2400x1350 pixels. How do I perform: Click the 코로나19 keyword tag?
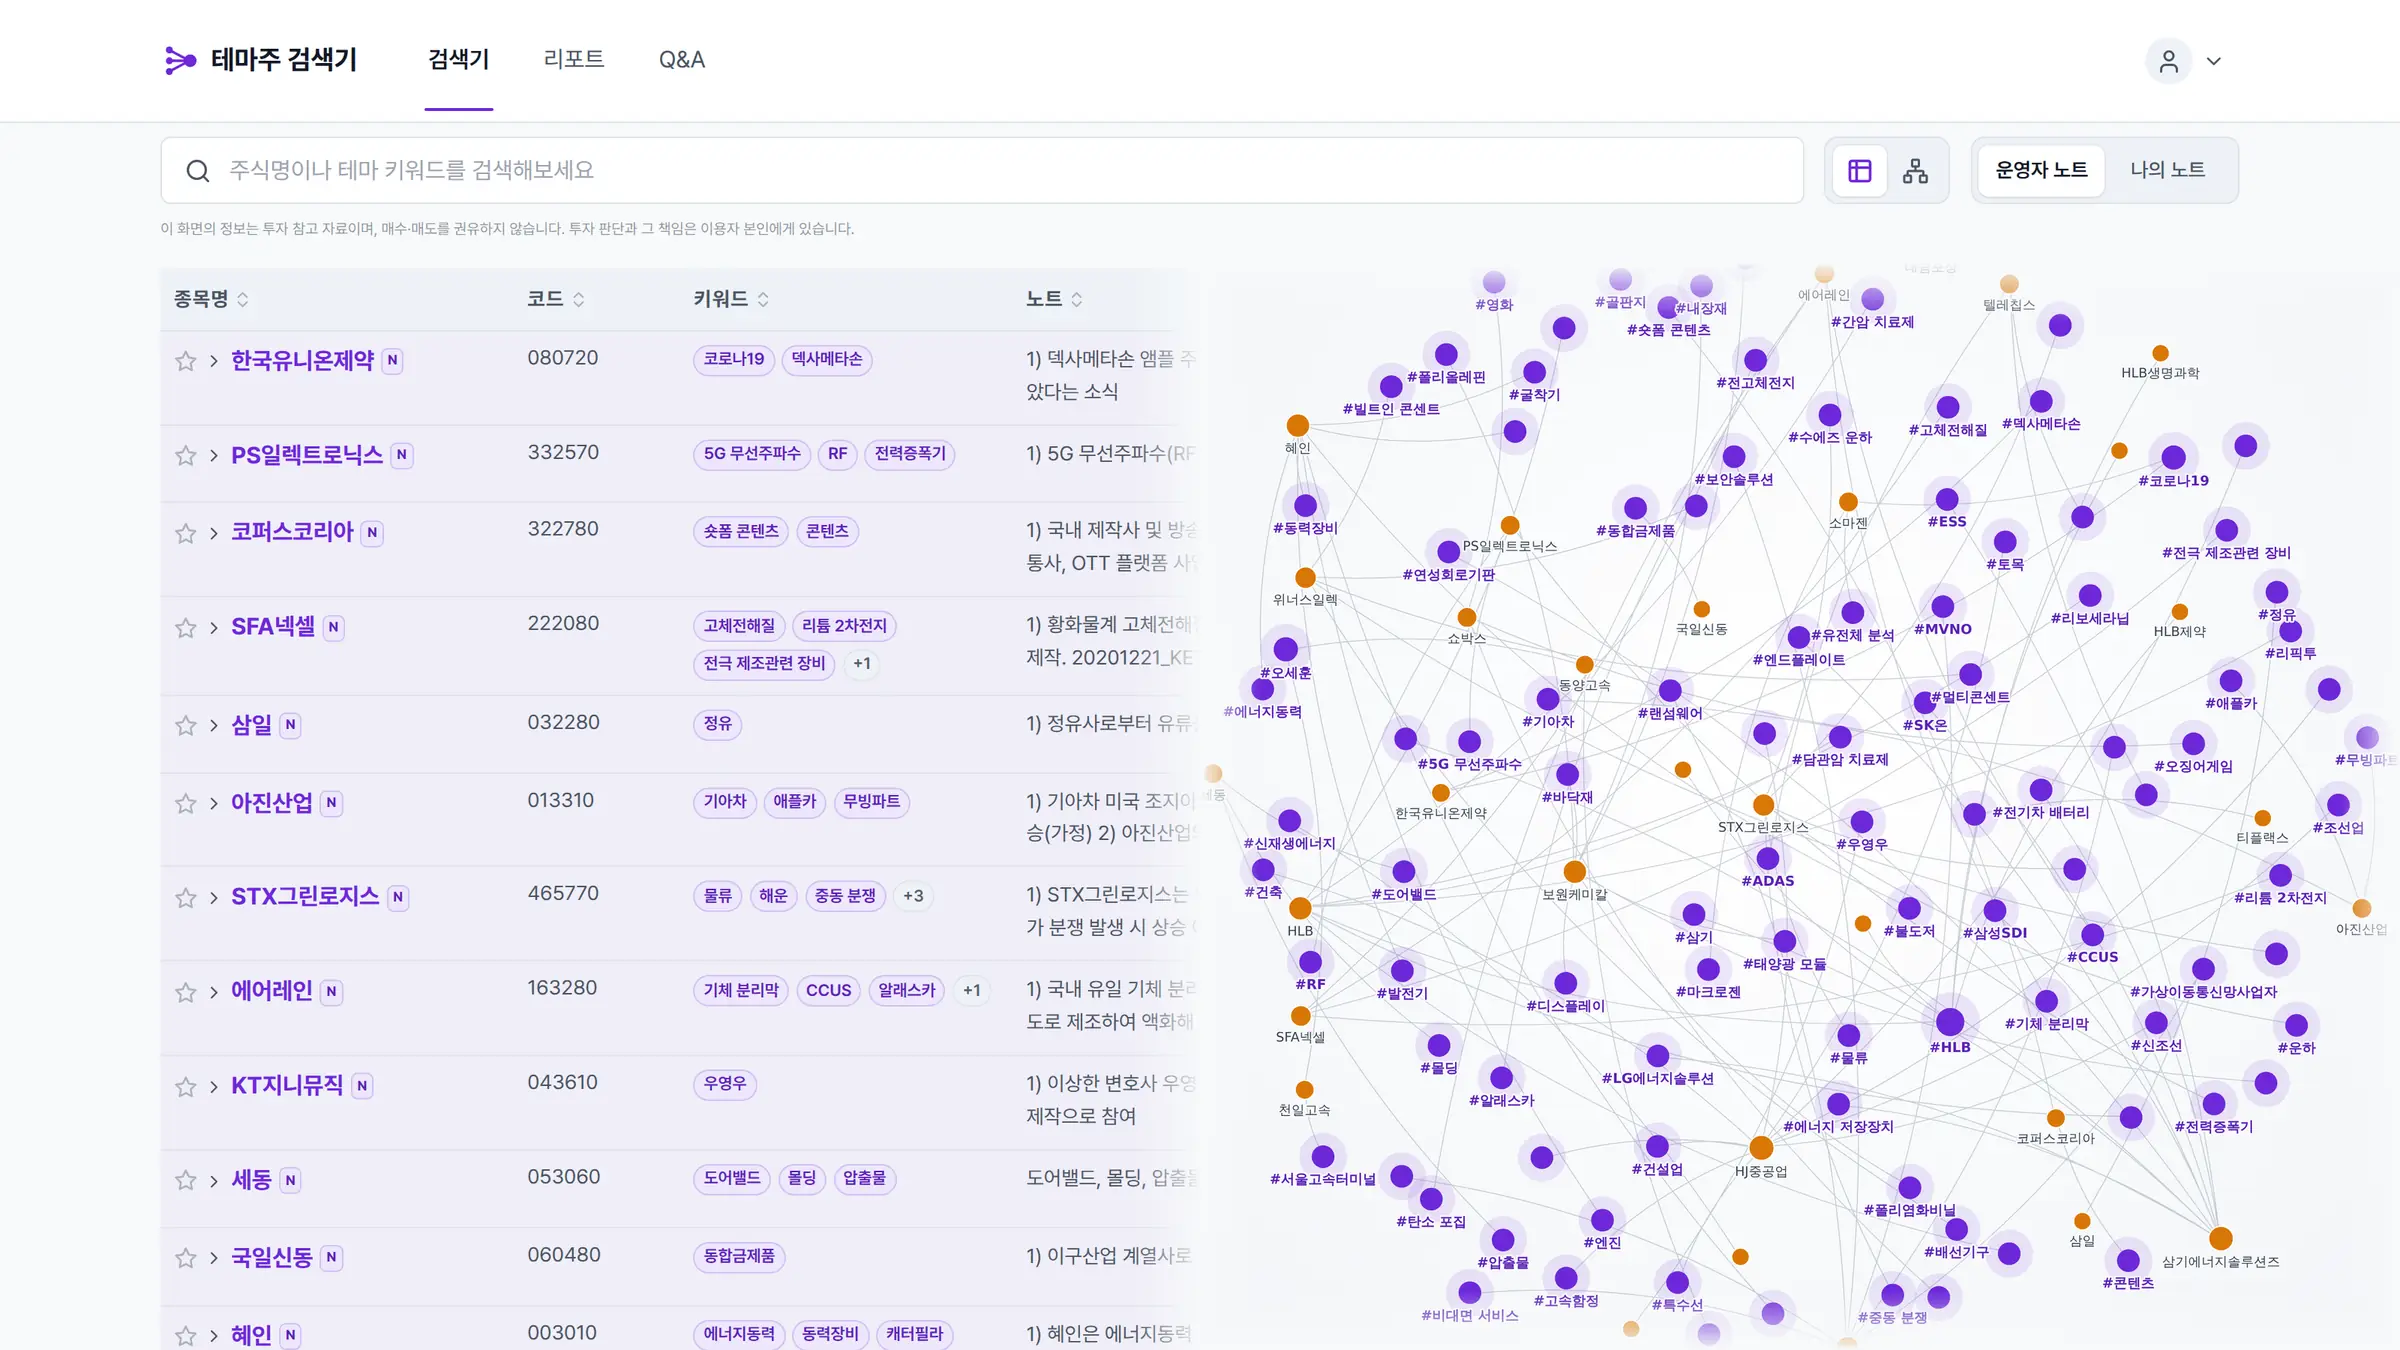(x=734, y=359)
